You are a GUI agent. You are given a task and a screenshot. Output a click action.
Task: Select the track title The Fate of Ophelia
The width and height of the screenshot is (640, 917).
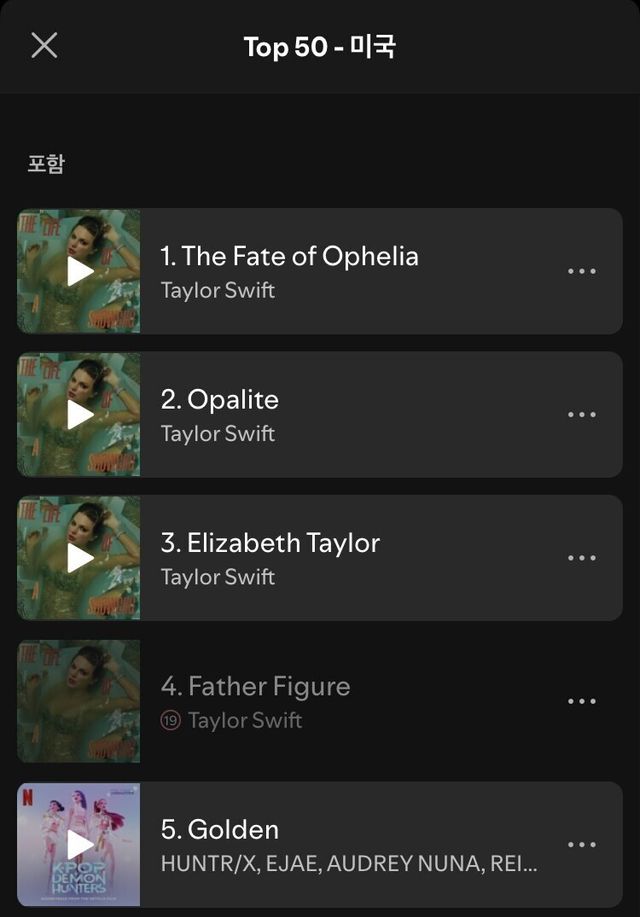289,256
